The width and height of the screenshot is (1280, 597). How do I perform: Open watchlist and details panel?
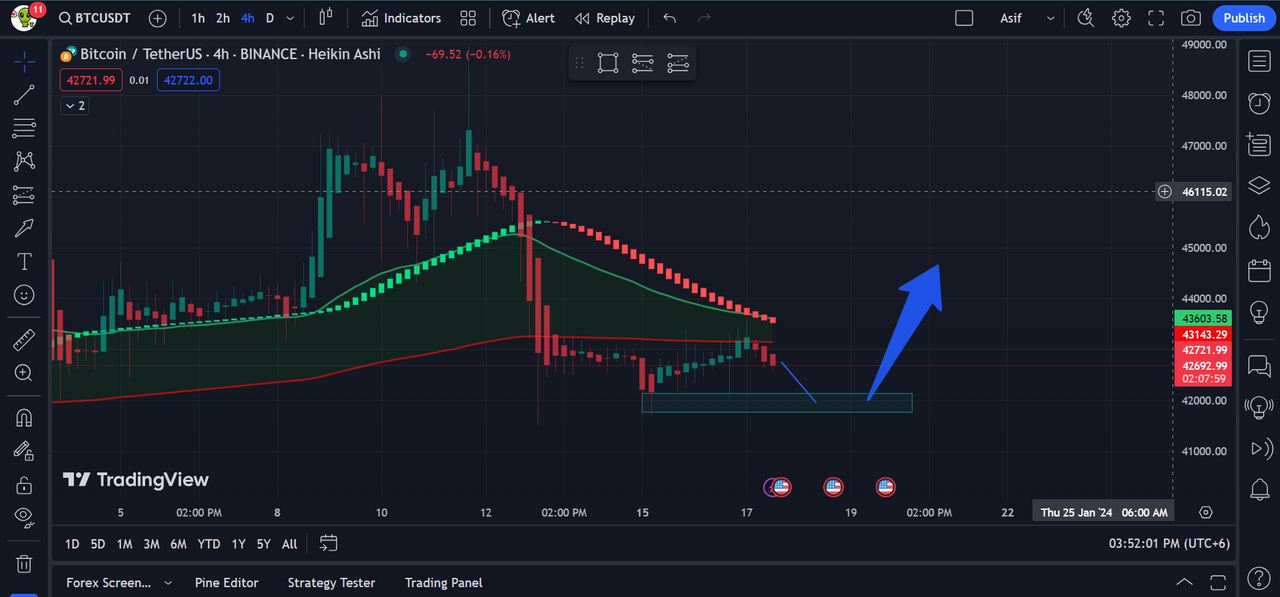coord(1259,61)
